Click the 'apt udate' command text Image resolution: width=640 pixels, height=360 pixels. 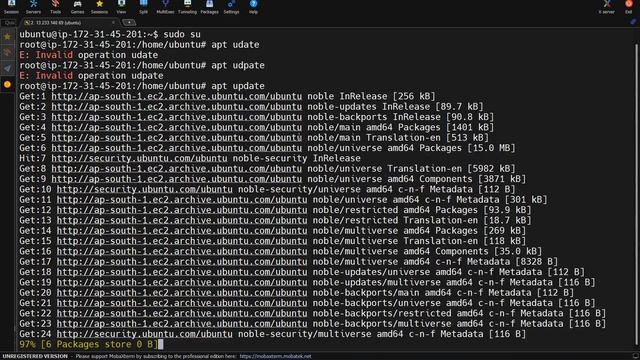pyautogui.click(x=235, y=44)
